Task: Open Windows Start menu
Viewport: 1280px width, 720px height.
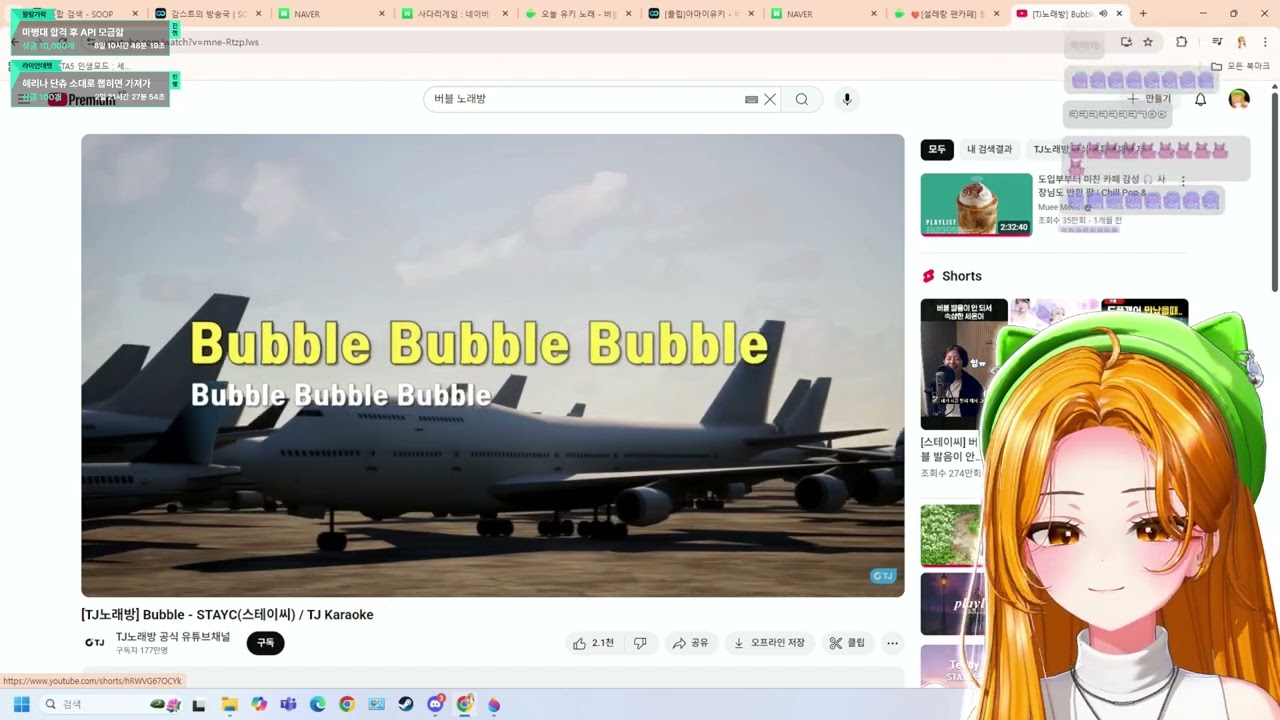Action: click(21, 704)
